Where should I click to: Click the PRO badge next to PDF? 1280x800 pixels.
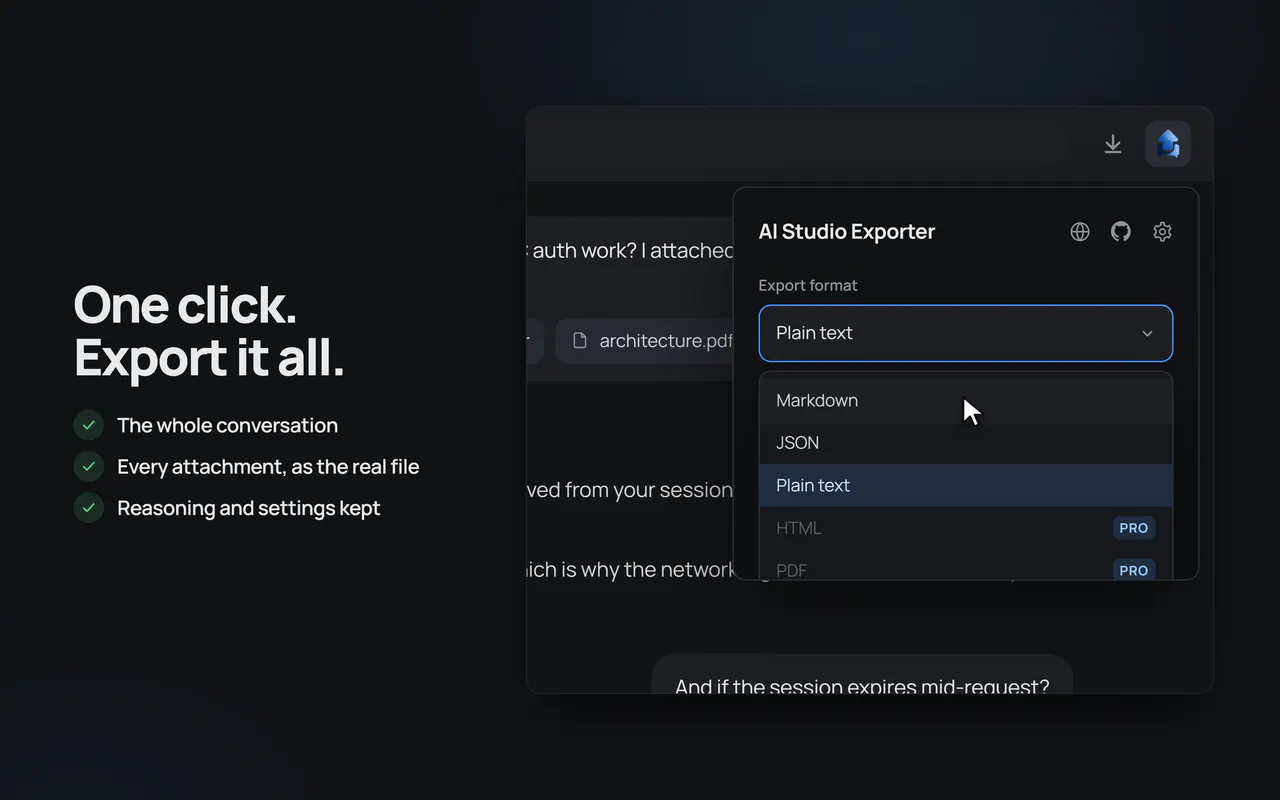click(1134, 569)
